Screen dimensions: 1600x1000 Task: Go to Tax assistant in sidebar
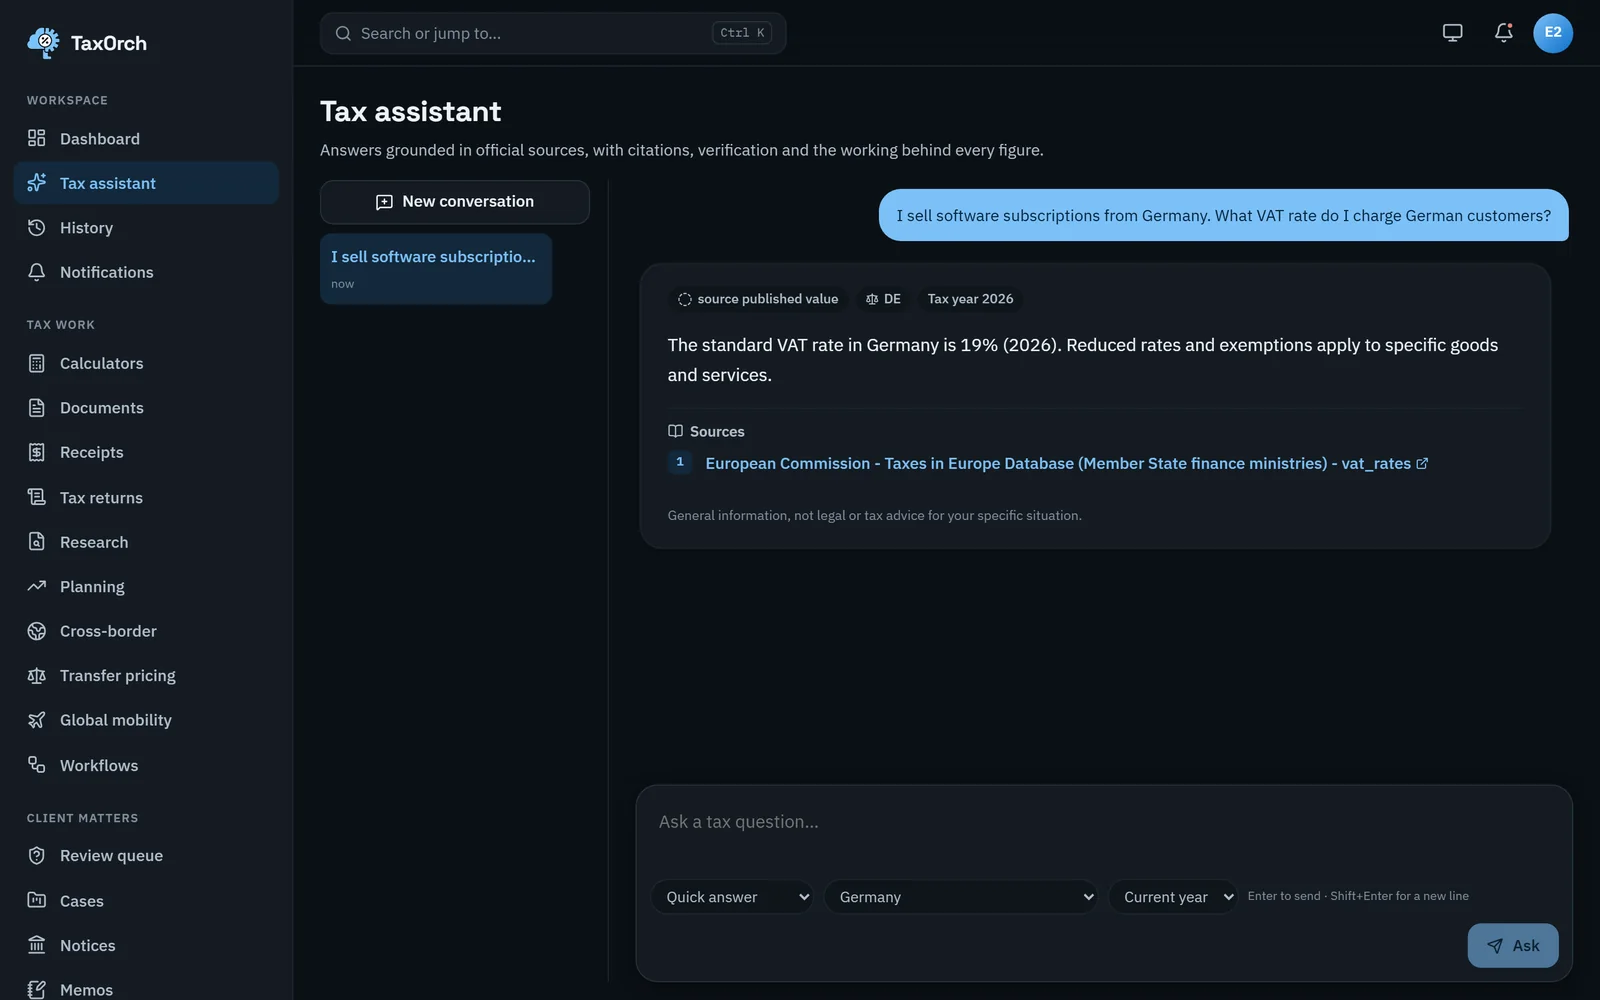coord(146,183)
